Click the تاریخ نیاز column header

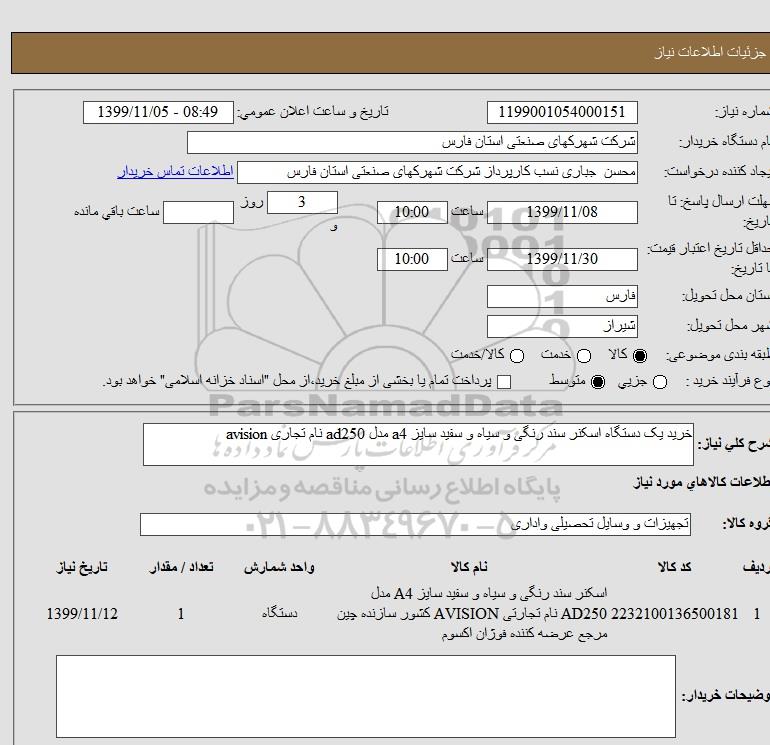[82, 567]
